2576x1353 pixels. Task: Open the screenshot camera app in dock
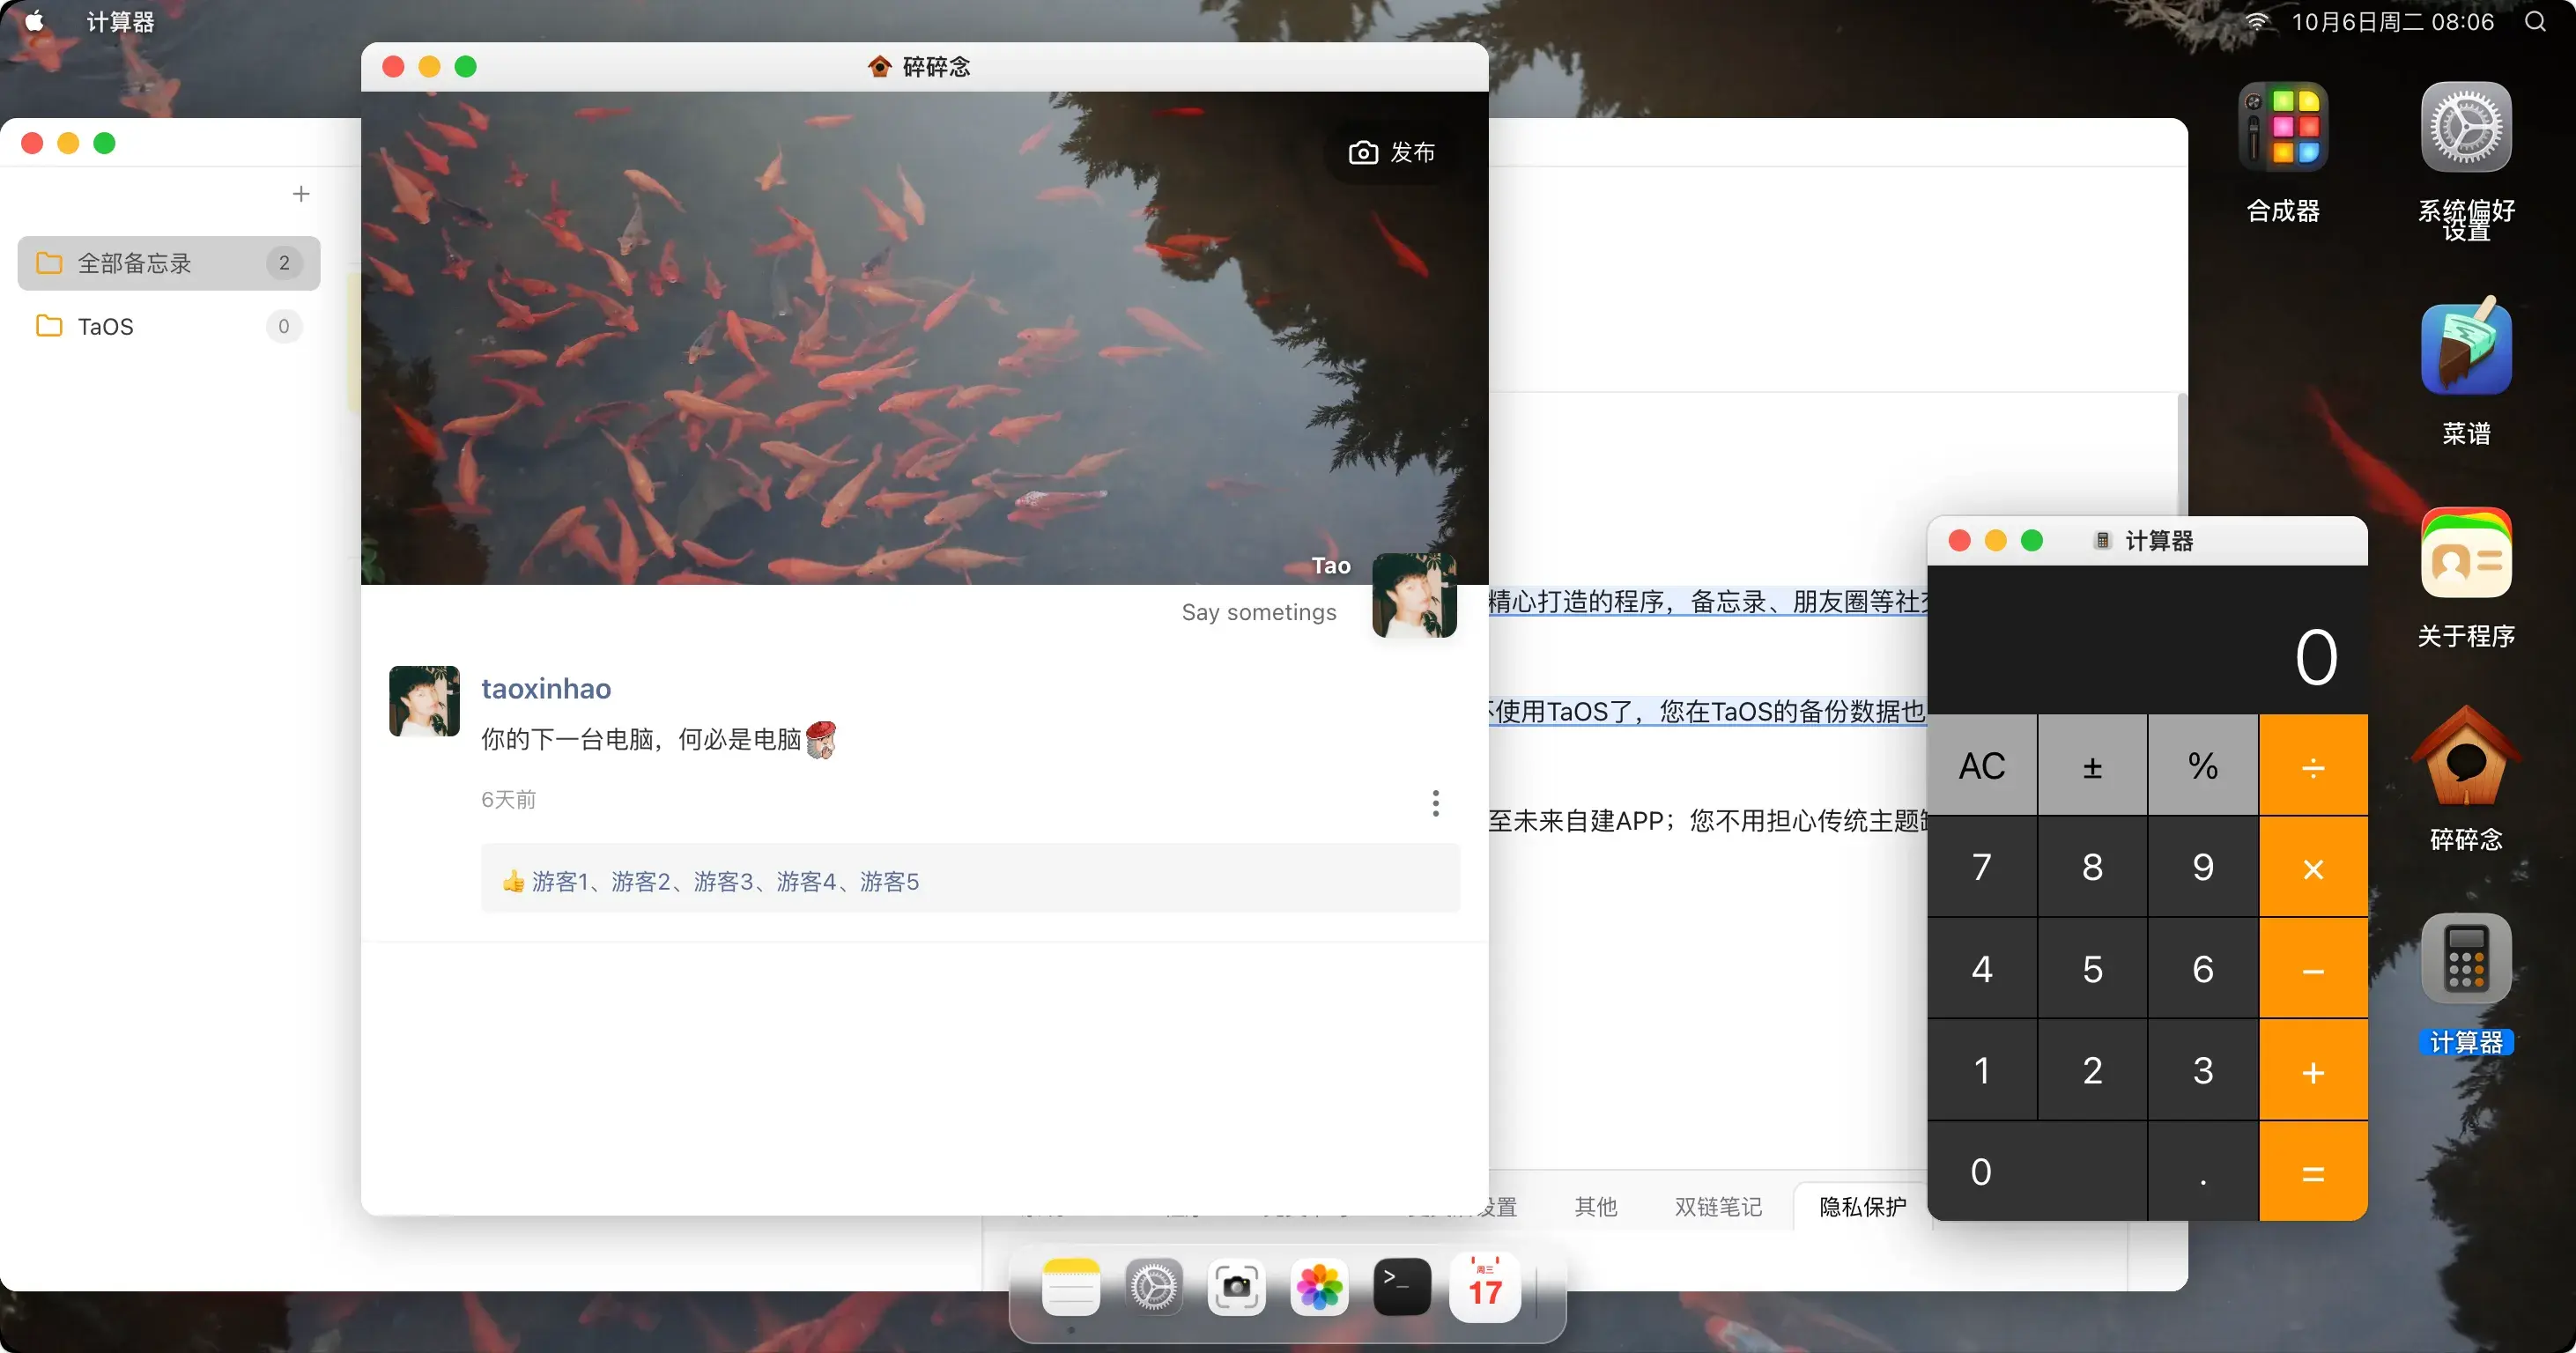coord(1237,1287)
